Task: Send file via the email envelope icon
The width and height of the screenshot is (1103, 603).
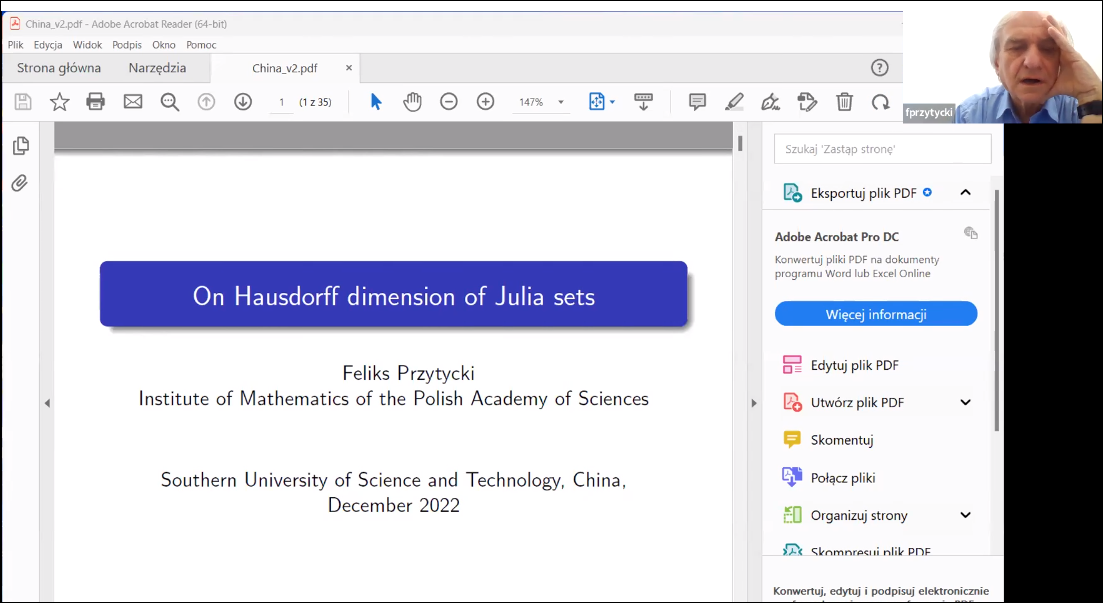Action: [x=133, y=101]
